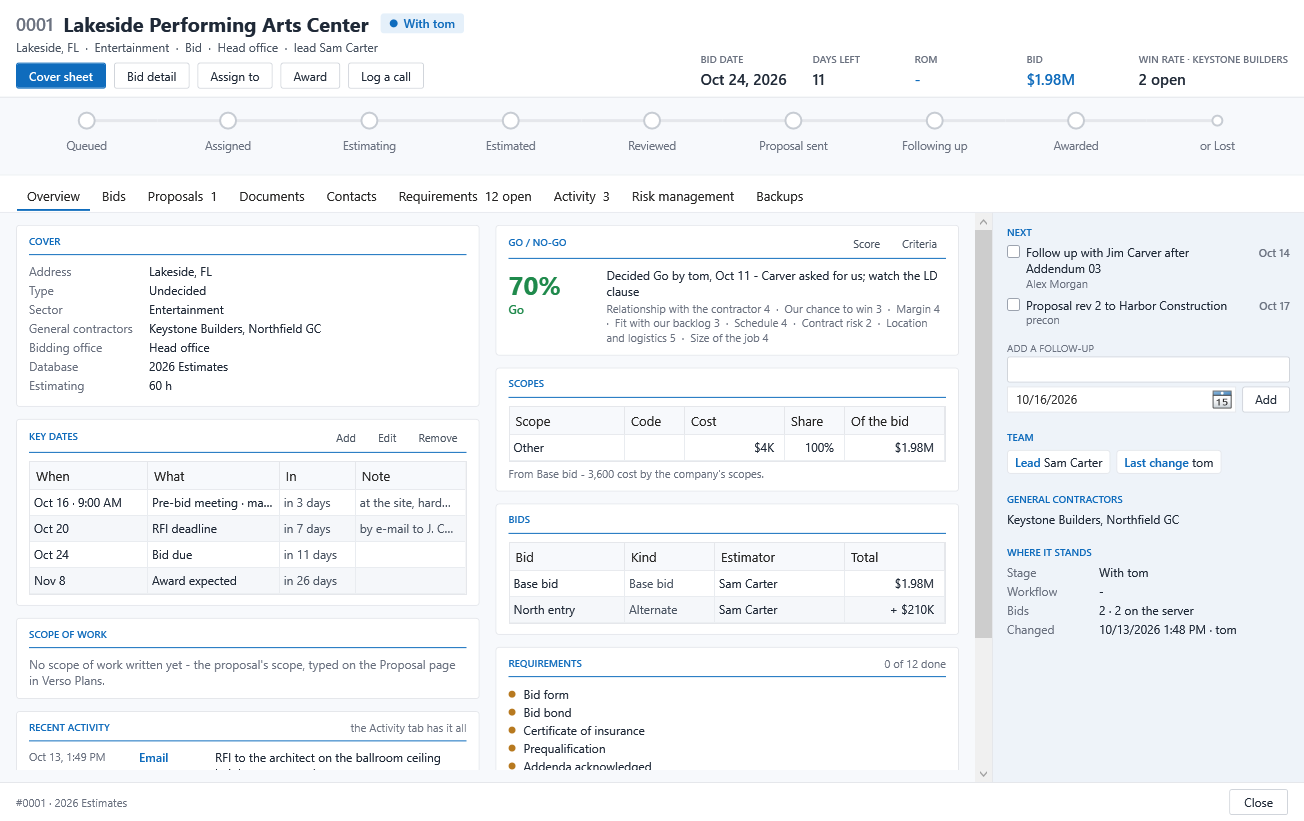1304x821 pixels.
Task: Select the Assigned stage circle
Action: pyautogui.click(x=228, y=121)
